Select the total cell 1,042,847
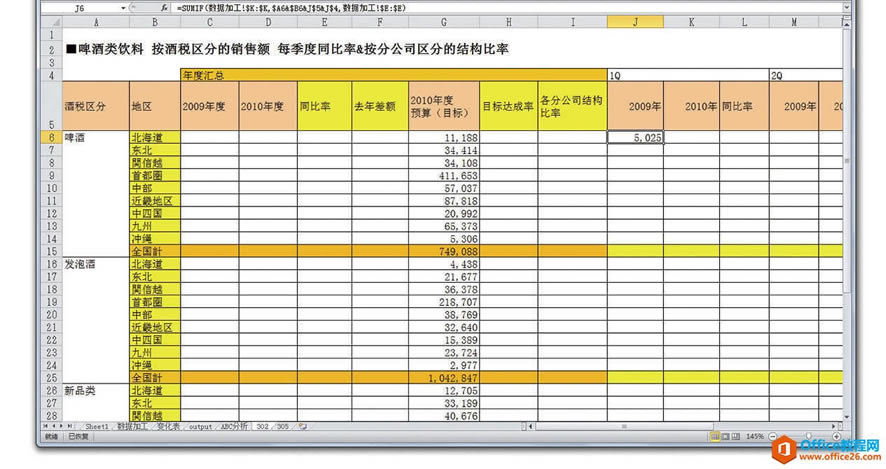 [x=444, y=377]
